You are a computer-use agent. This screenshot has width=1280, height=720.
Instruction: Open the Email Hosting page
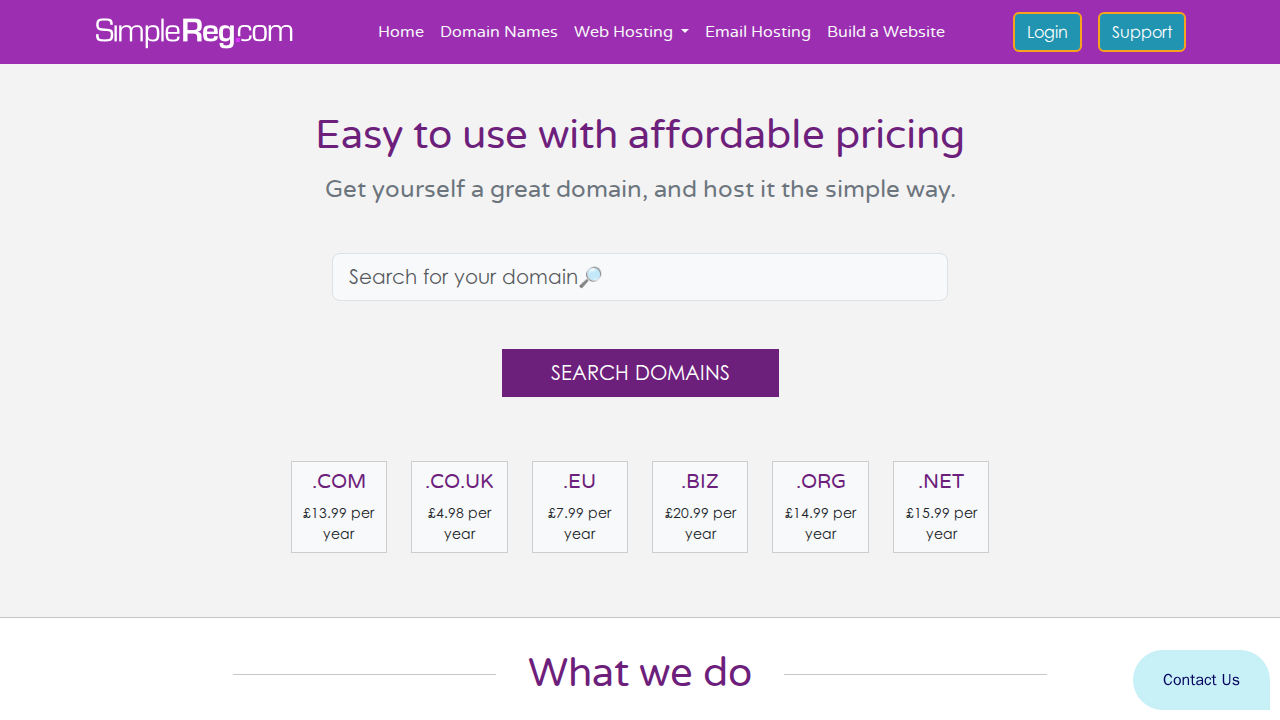(758, 32)
